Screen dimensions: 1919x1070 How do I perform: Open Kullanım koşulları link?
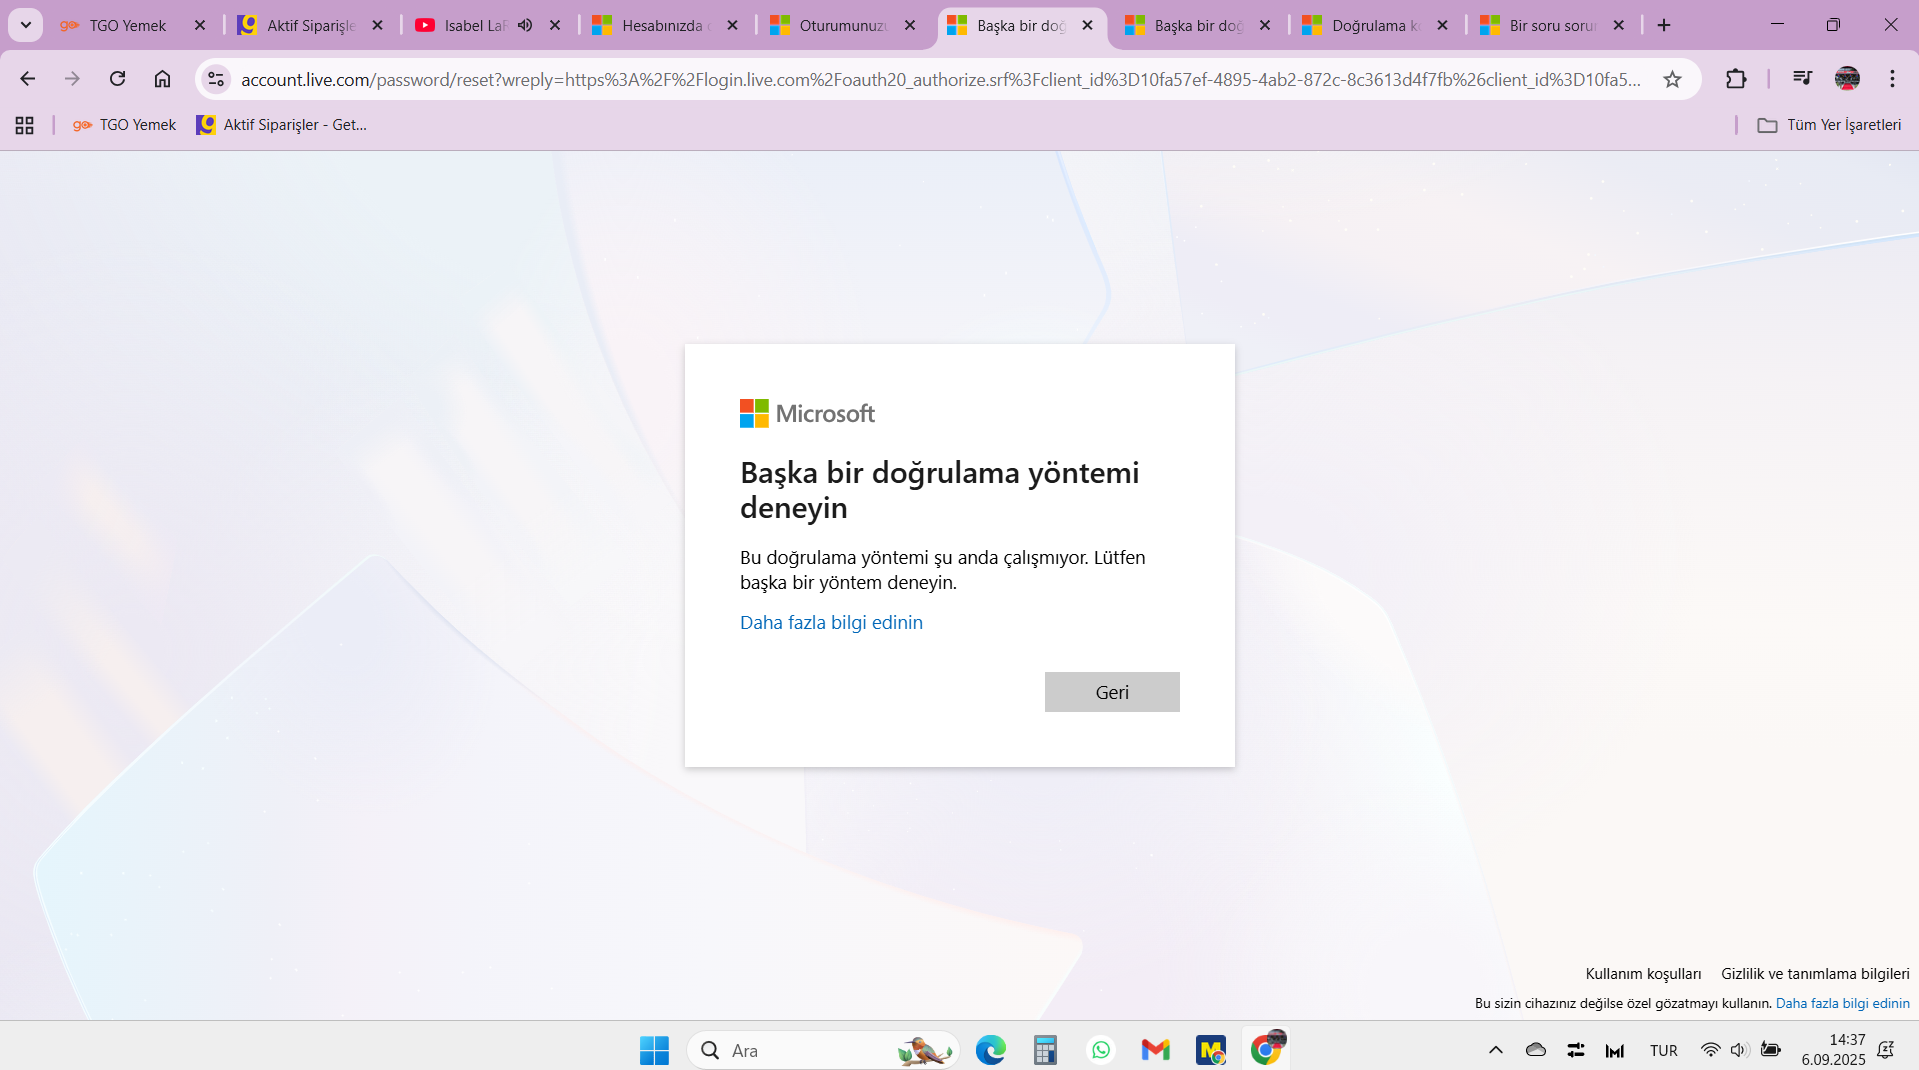[1643, 974]
